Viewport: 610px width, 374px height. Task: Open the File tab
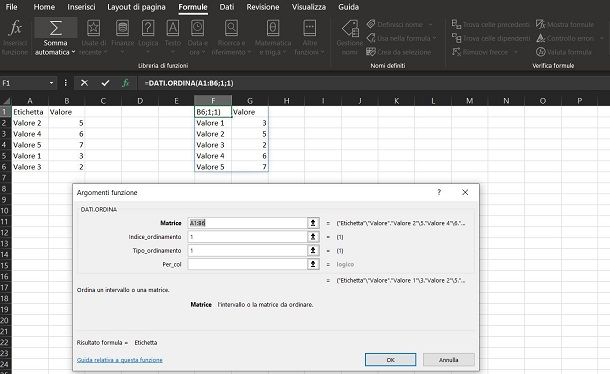11,7
